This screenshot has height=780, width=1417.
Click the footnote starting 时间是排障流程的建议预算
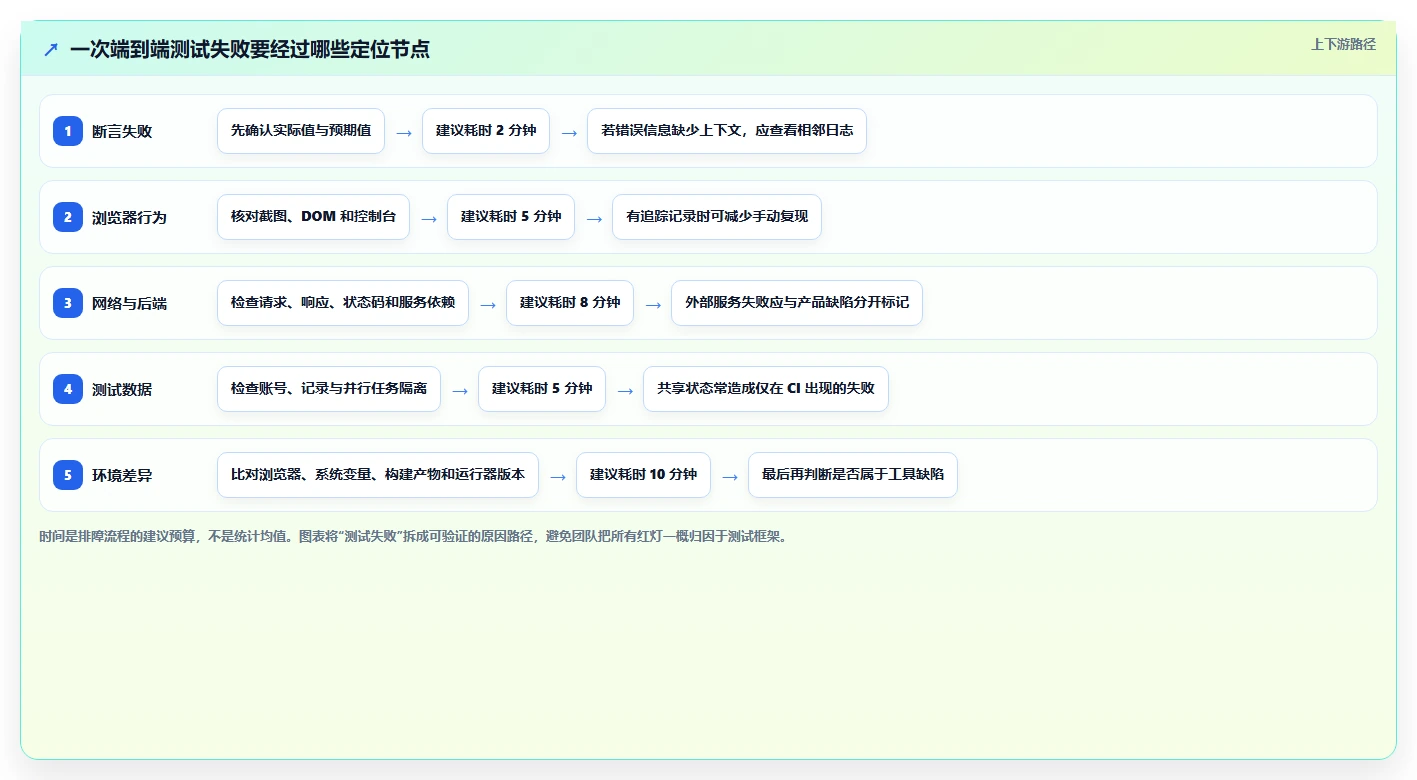(x=414, y=536)
